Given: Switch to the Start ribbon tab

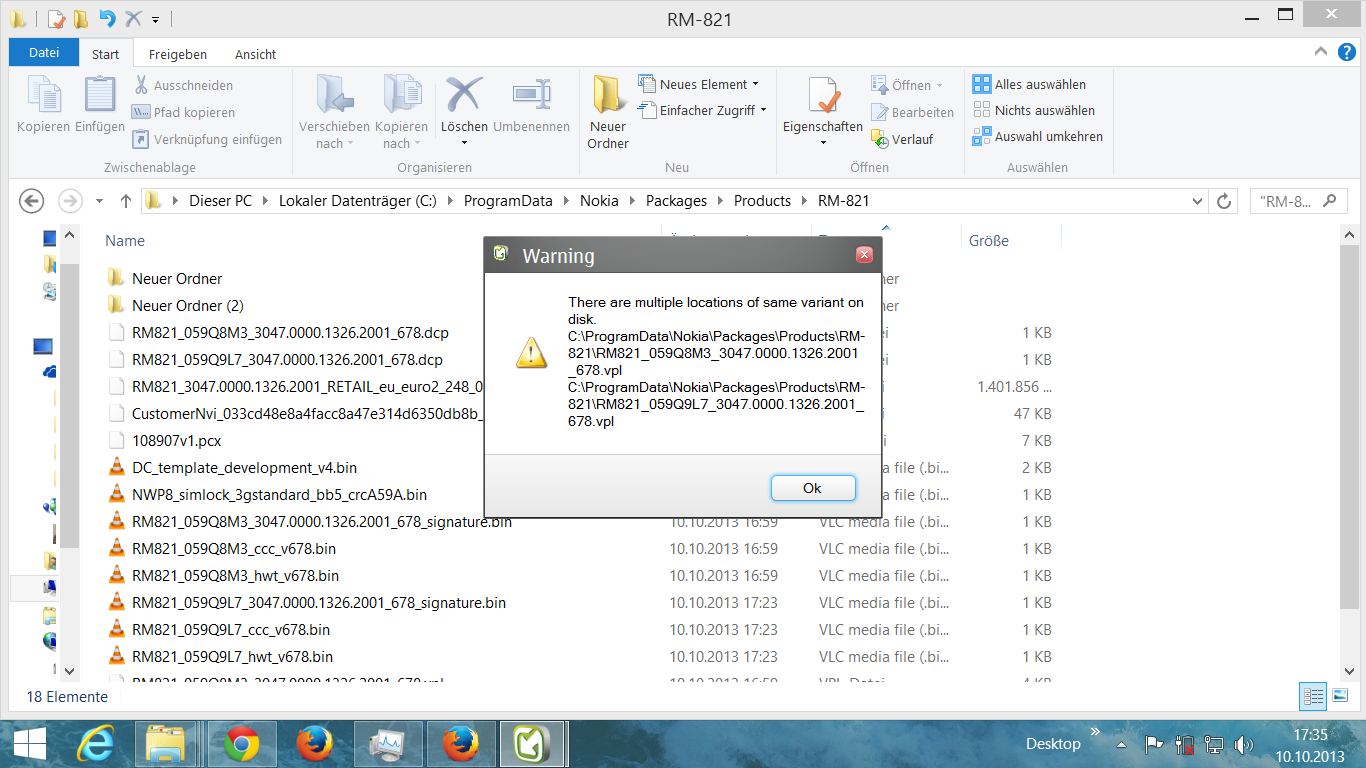Looking at the screenshot, I should pos(105,54).
